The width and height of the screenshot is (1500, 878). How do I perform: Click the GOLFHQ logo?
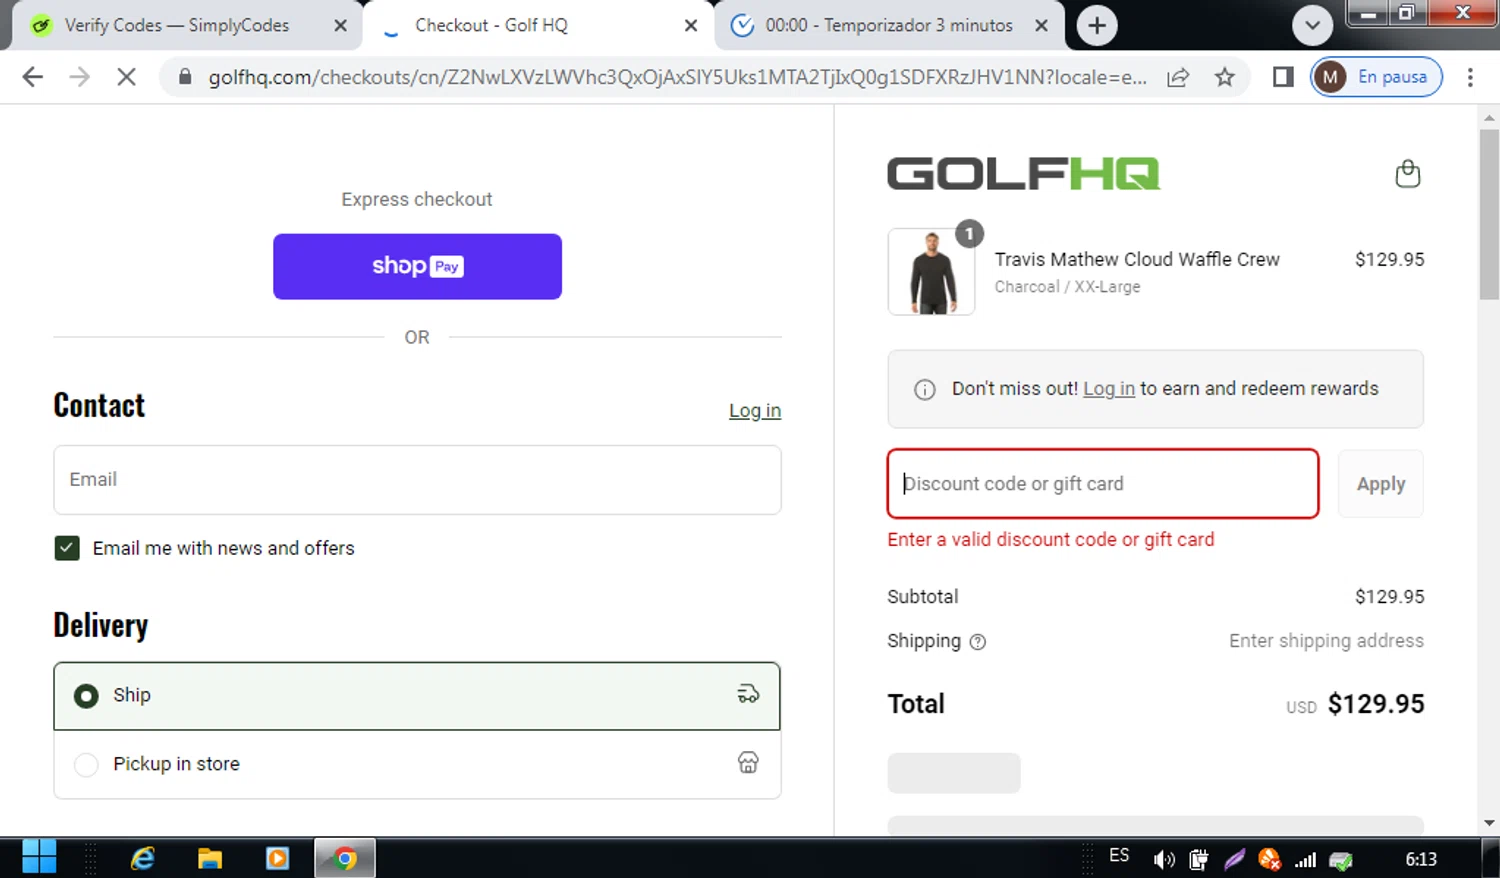1023,174
